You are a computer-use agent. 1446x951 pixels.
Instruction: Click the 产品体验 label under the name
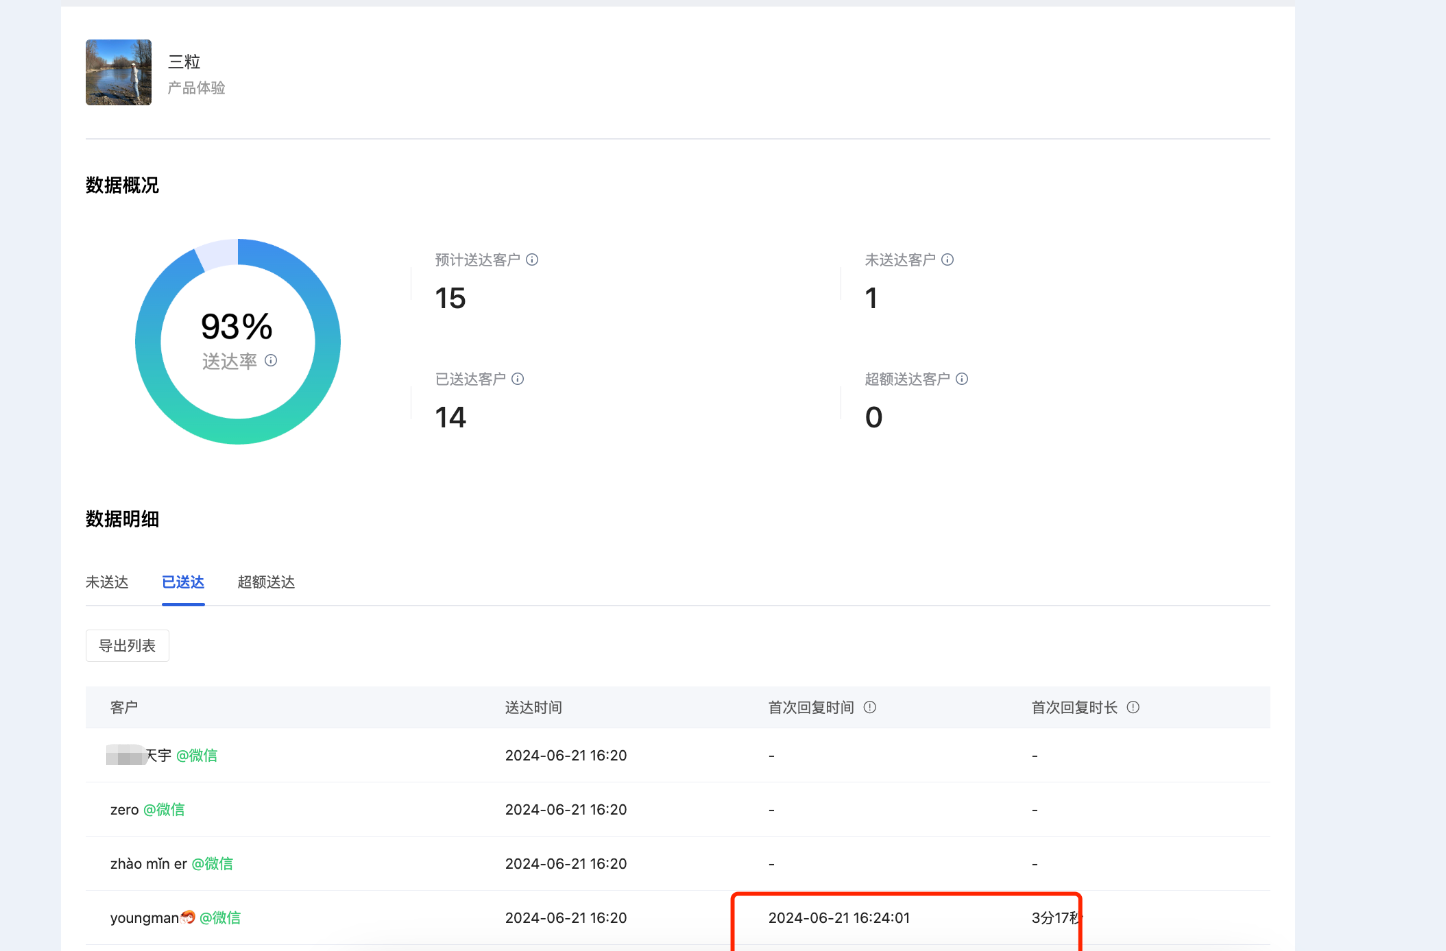197,88
